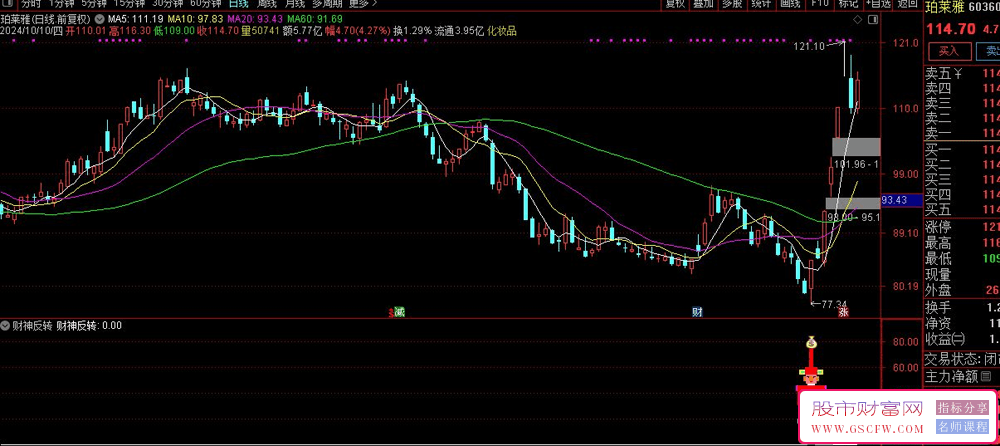1000x446 pixels.
Task: Click the 珀莱雅(日线.前复权) chart title
Action: coord(46,19)
